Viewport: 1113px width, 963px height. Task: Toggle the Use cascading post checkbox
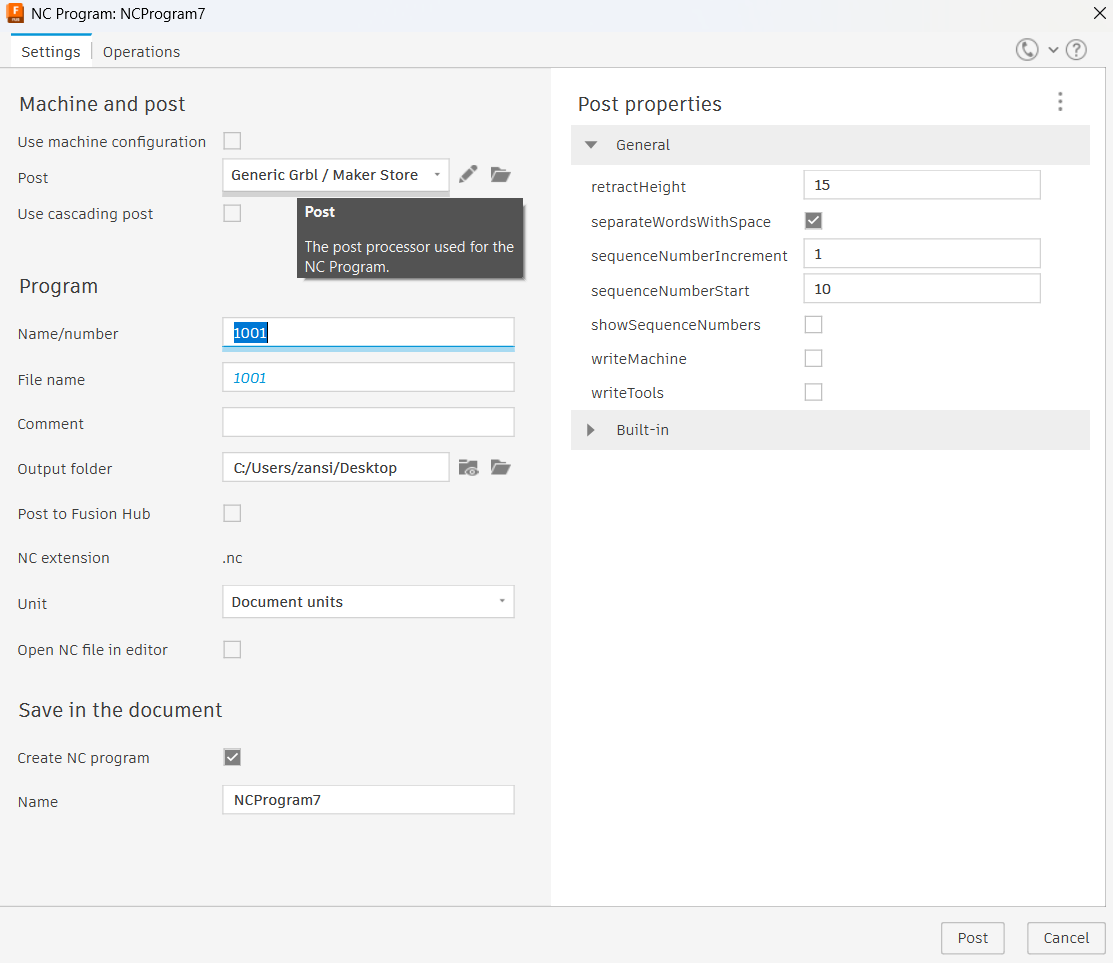[x=232, y=213]
